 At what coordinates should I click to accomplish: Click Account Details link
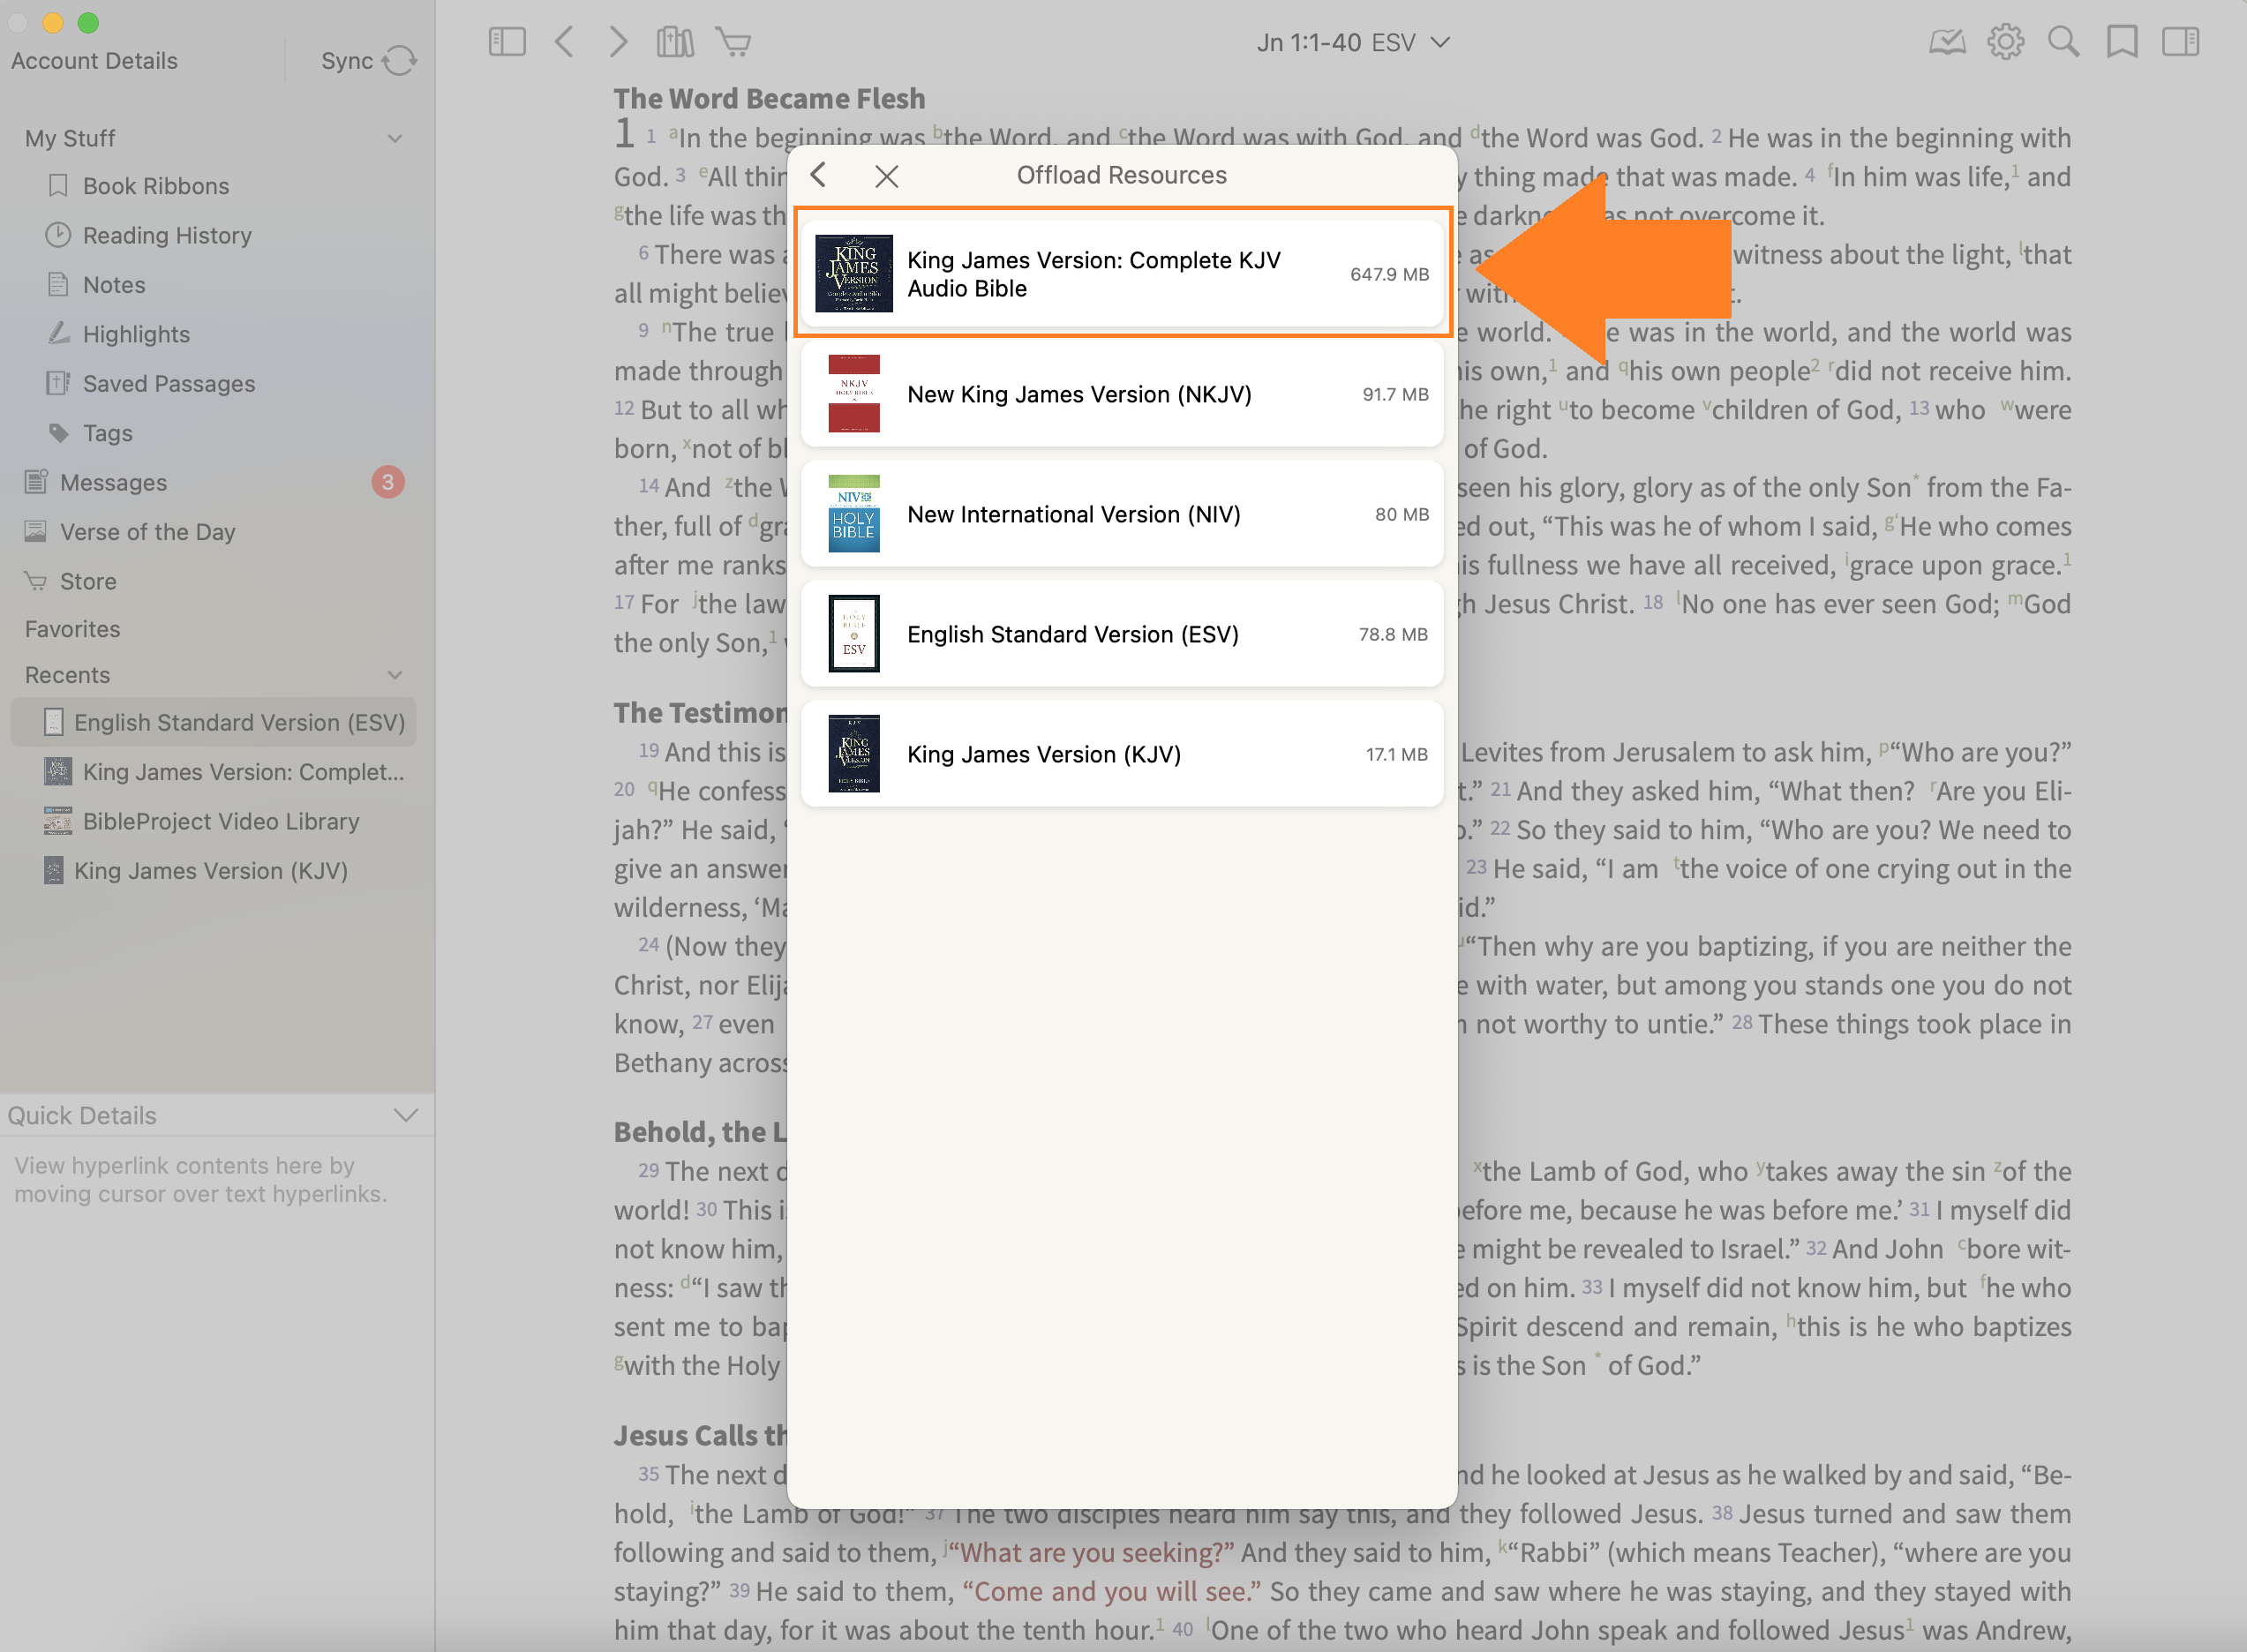(x=94, y=61)
